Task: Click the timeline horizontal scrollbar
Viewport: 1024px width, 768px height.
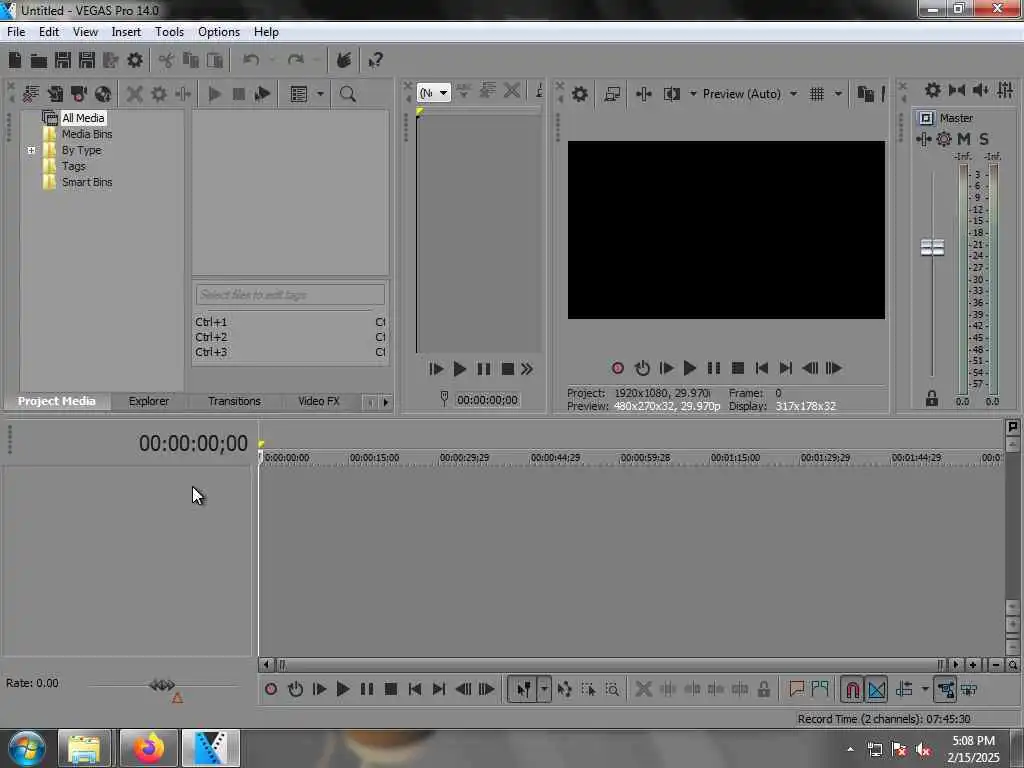Action: [x=609, y=665]
